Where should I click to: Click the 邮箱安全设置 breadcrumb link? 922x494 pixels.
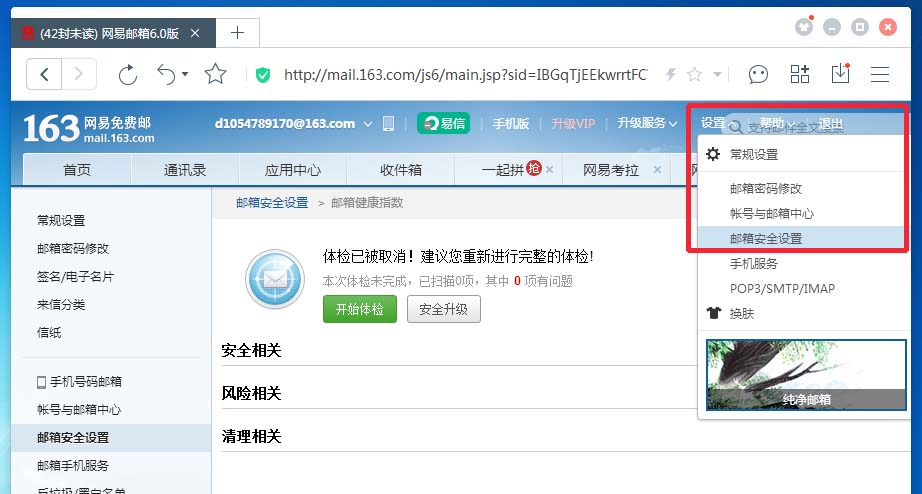[x=272, y=202]
